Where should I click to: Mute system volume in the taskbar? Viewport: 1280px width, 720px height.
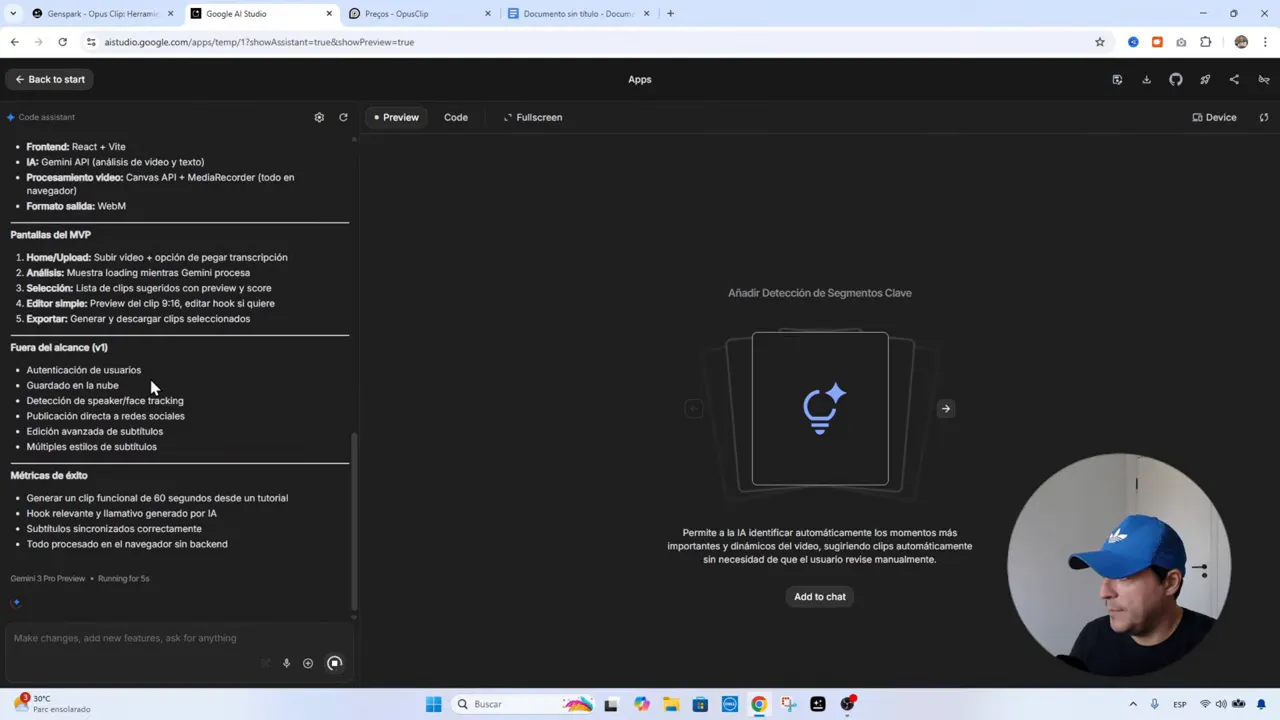click(x=1221, y=704)
